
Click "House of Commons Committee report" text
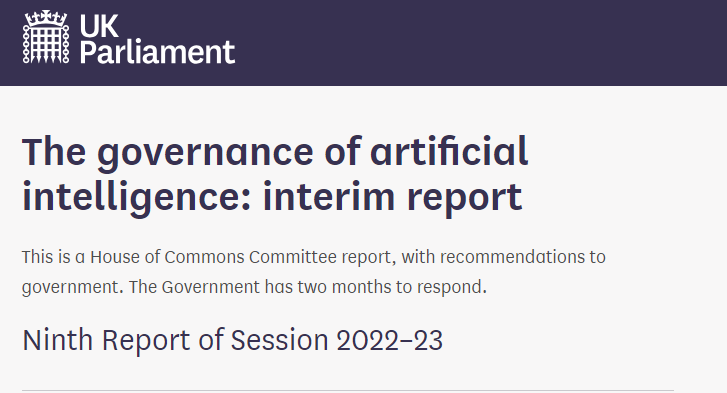(241, 257)
